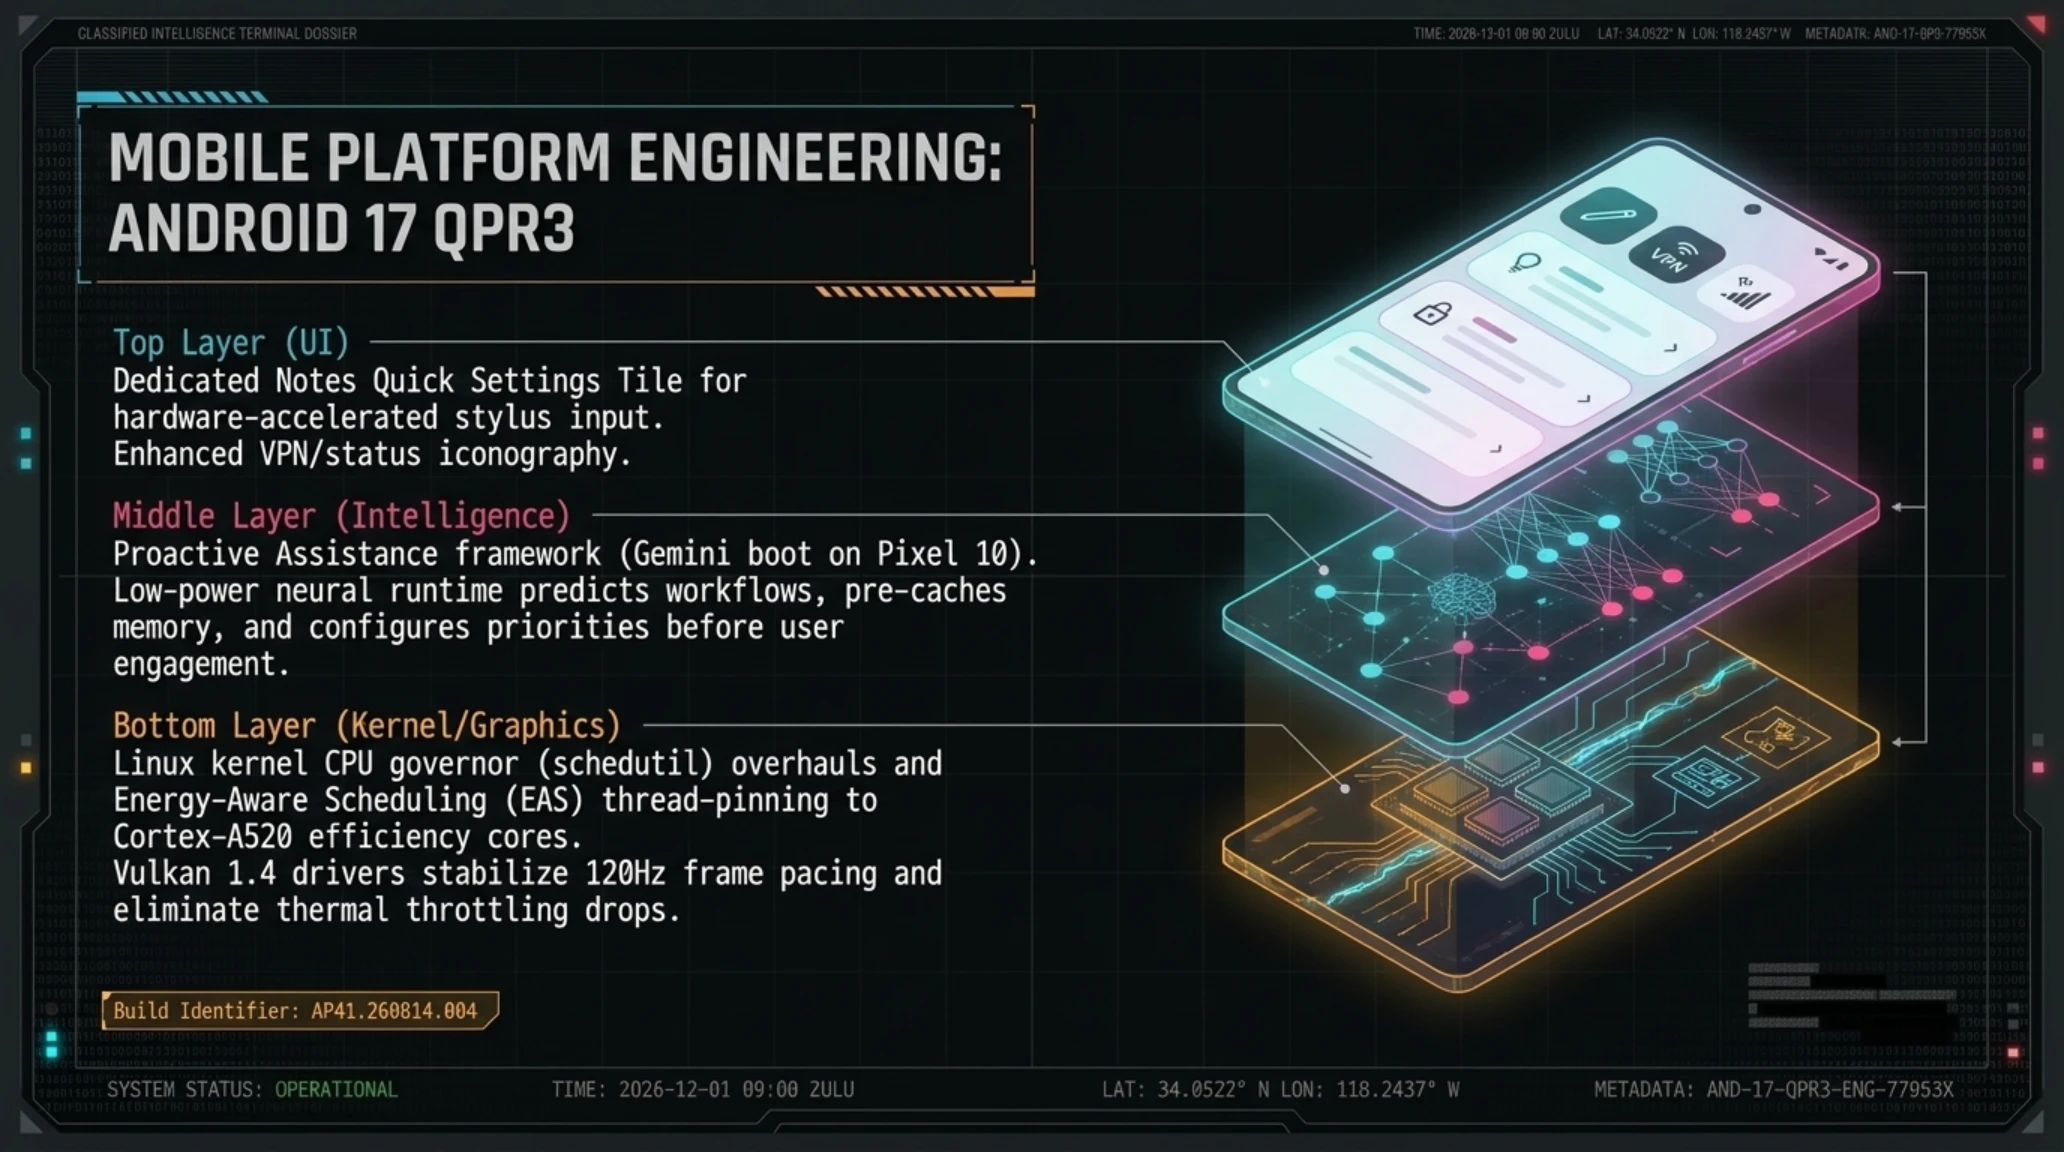Screen dimensions: 2064x1152
Task: Select the orange core on the processor chip
Action: pos(1449,792)
